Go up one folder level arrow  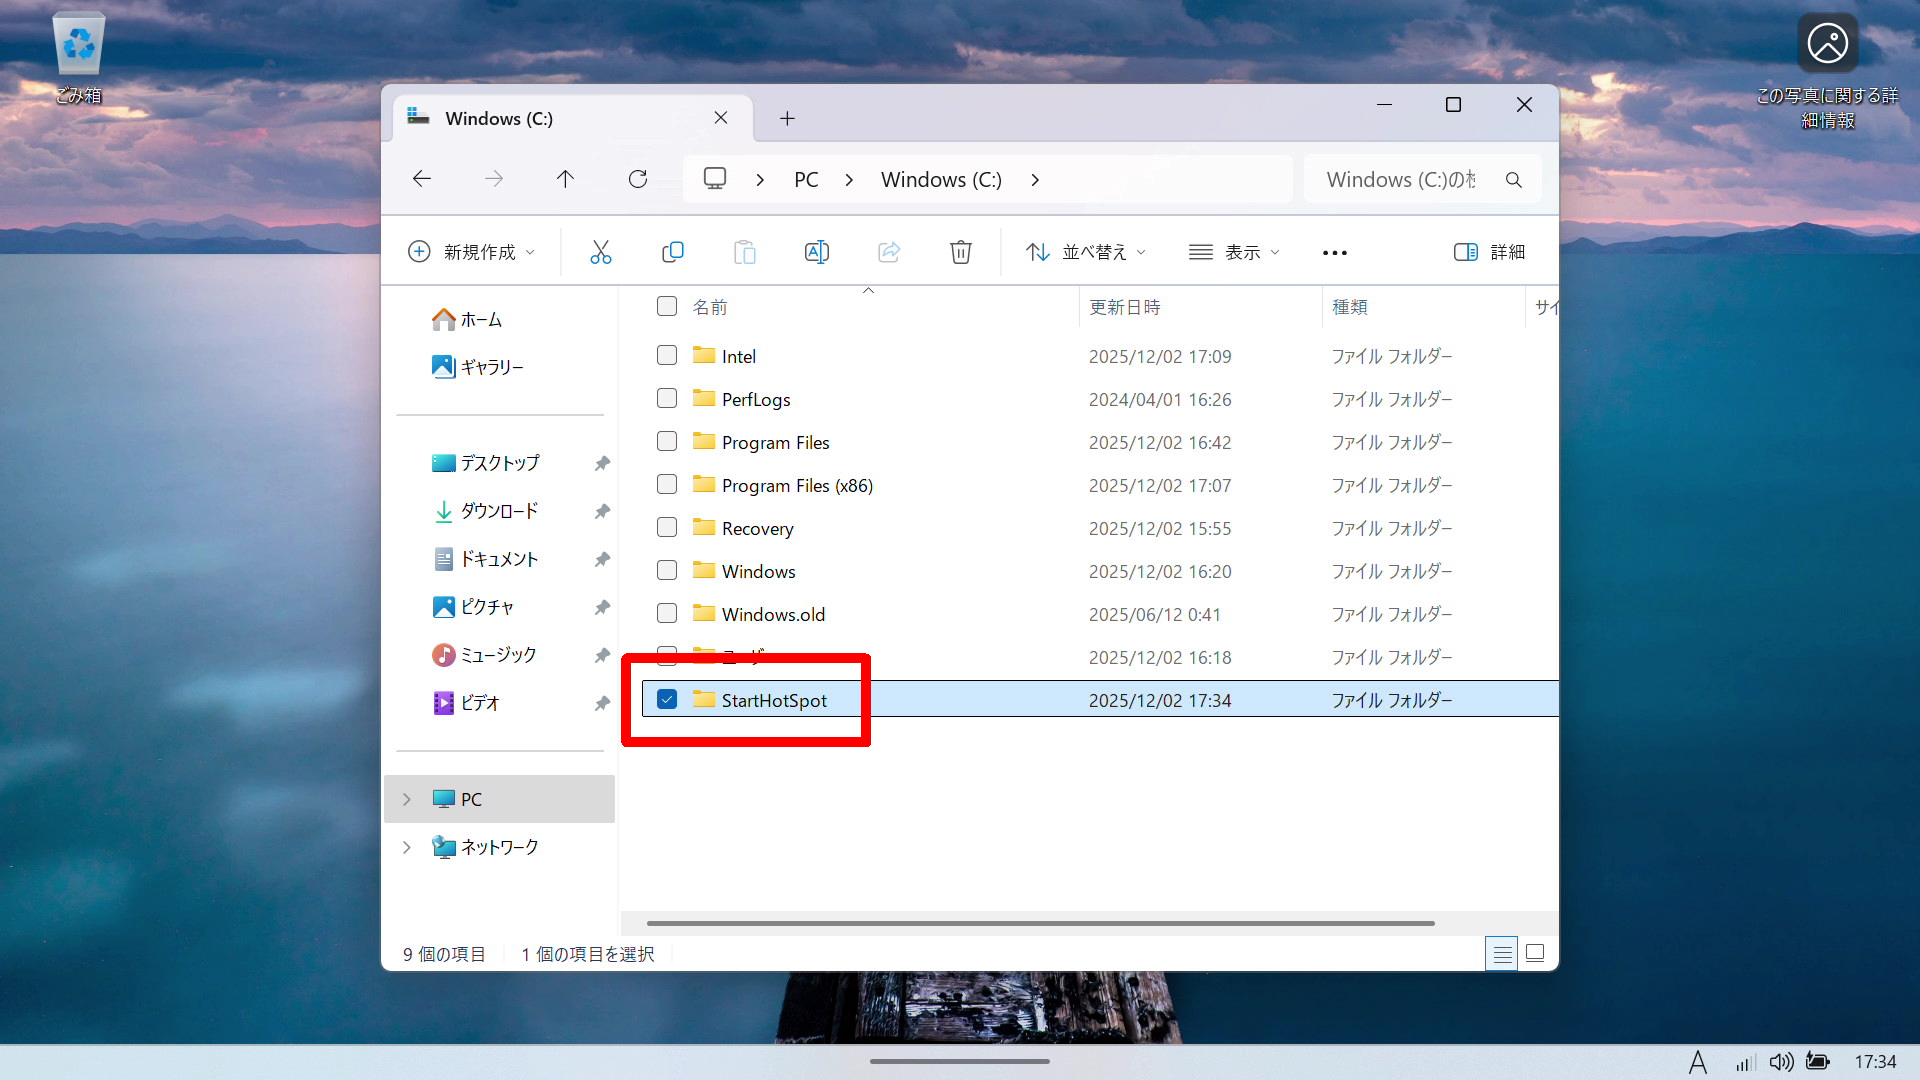pos(565,179)
